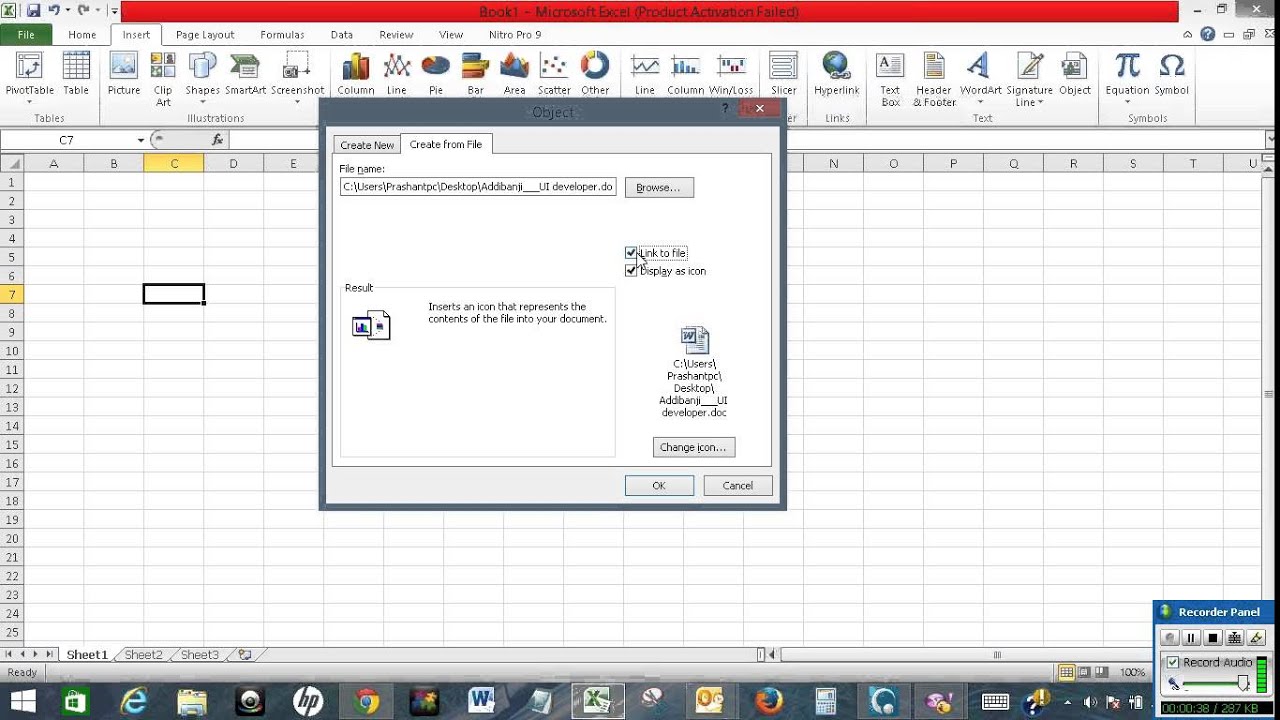Image resolution: width=1280 pixels, height=720 pixels.
Task: Open the Nitro Pro 9 tab
Action: [515, 34]
